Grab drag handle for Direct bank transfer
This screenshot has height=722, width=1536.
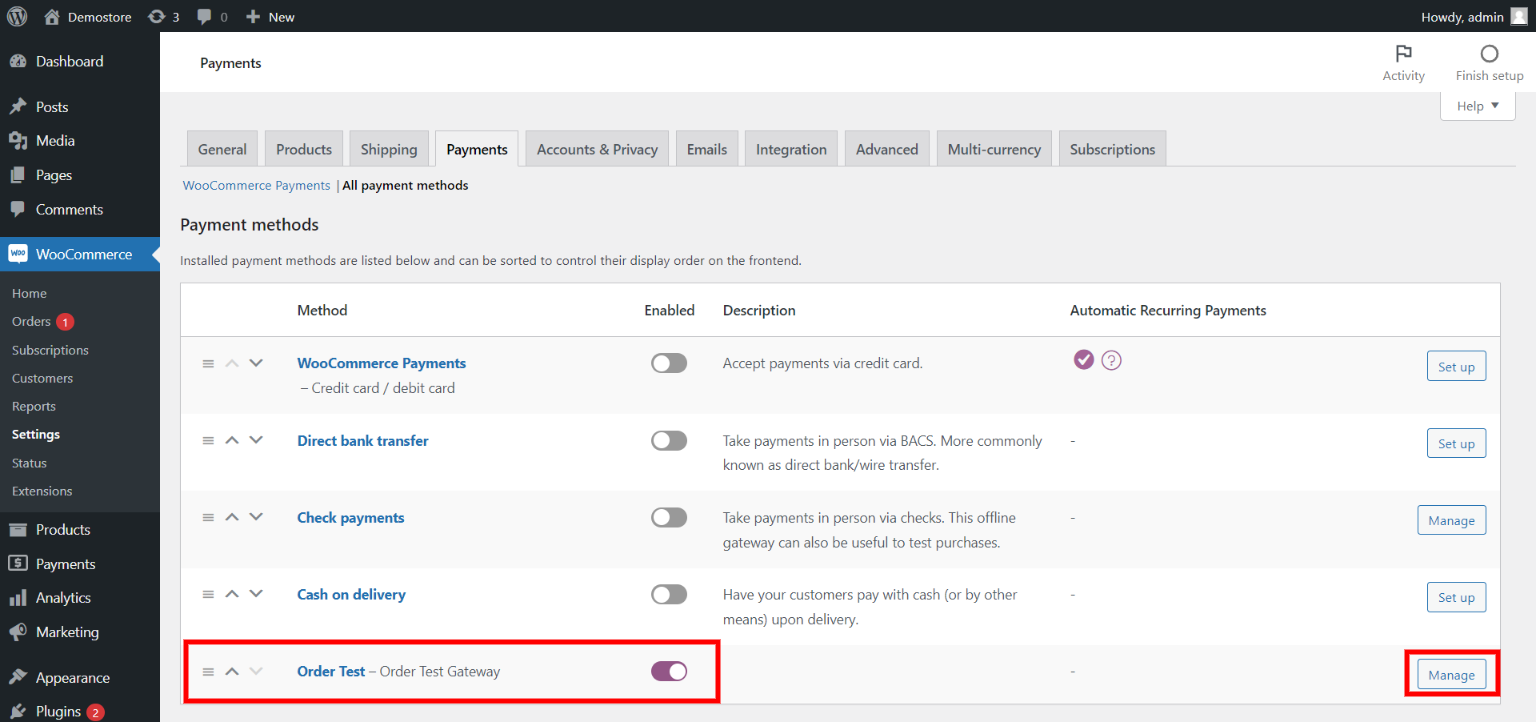(x=208, y=441)
